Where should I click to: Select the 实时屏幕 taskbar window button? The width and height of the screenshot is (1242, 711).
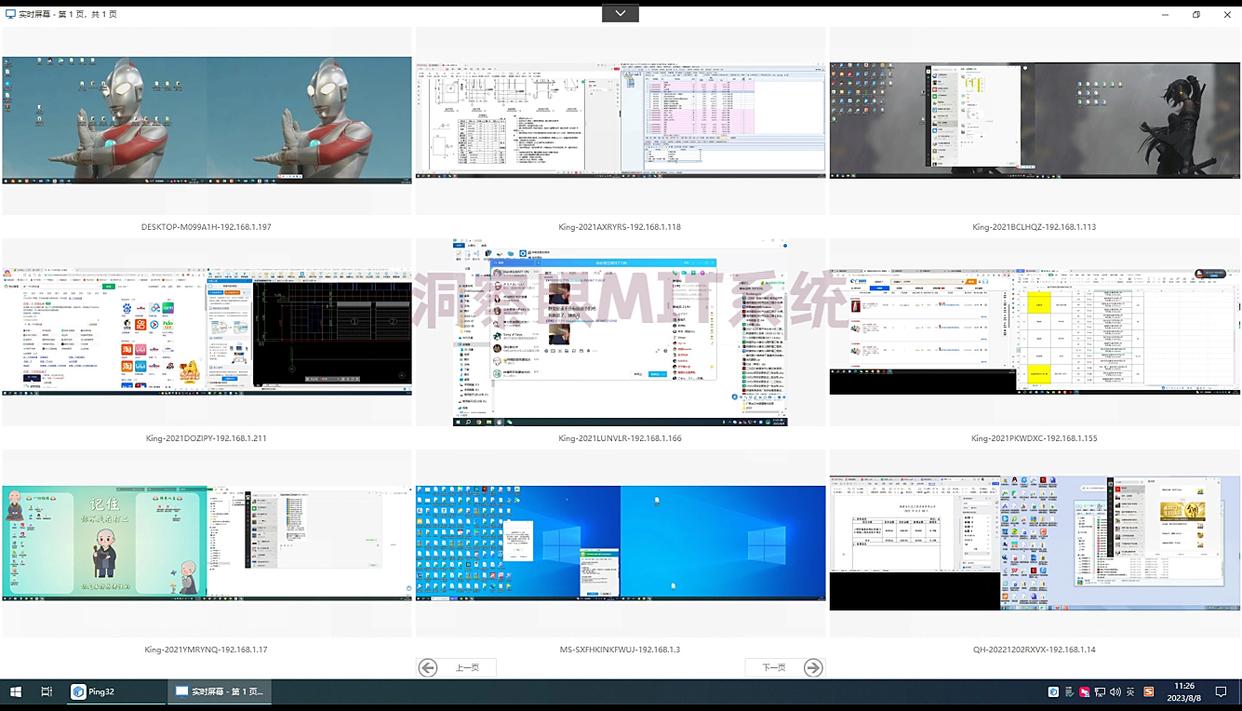click(218, 692)
